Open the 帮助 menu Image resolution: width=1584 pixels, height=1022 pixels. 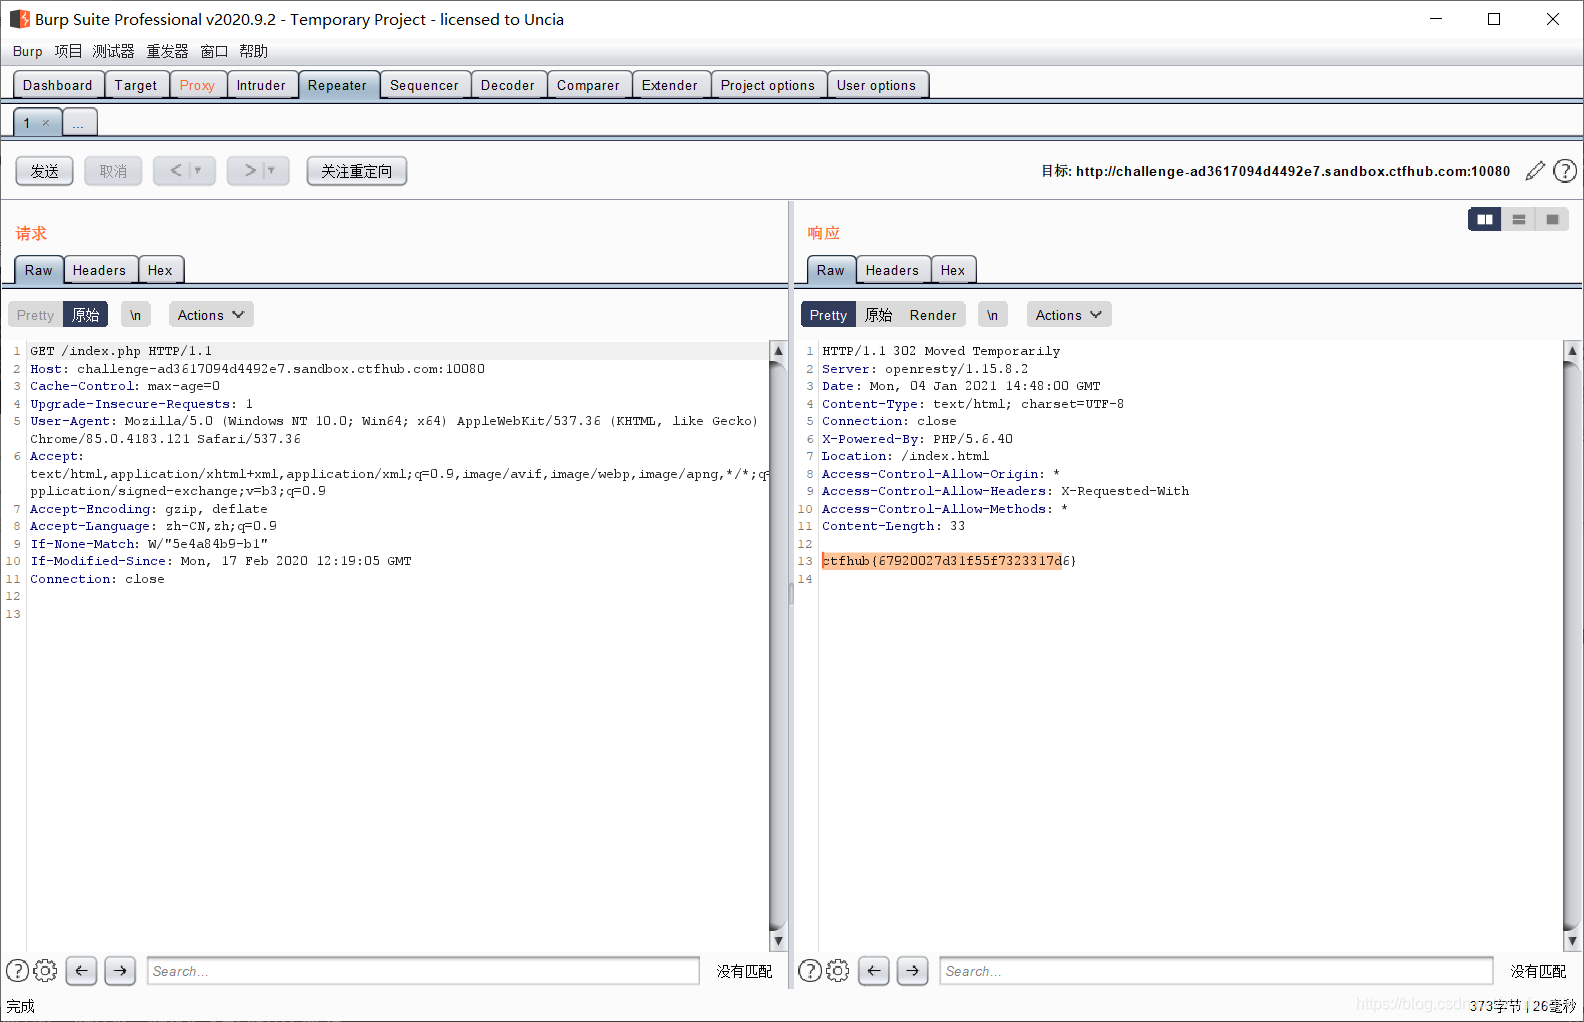coord(253,51)
